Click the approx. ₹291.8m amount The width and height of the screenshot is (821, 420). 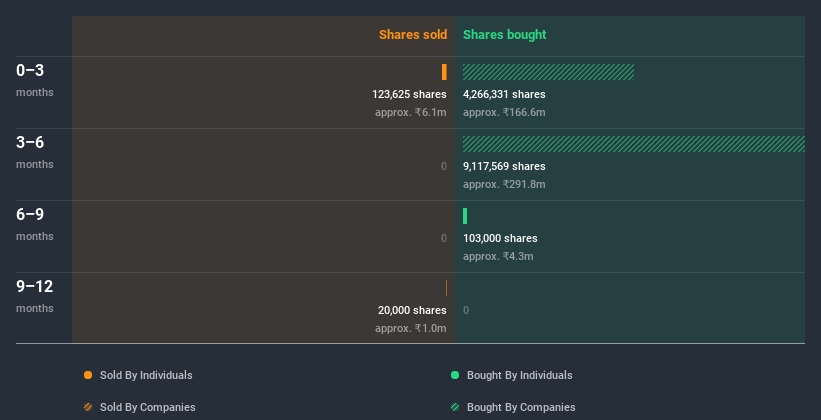point(504,184)
